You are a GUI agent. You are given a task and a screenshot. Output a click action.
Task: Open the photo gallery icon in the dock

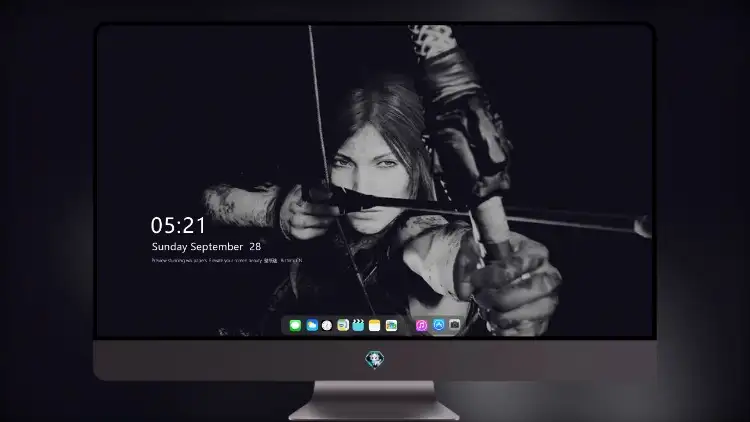pyautogui.click(x=391, y=325)
